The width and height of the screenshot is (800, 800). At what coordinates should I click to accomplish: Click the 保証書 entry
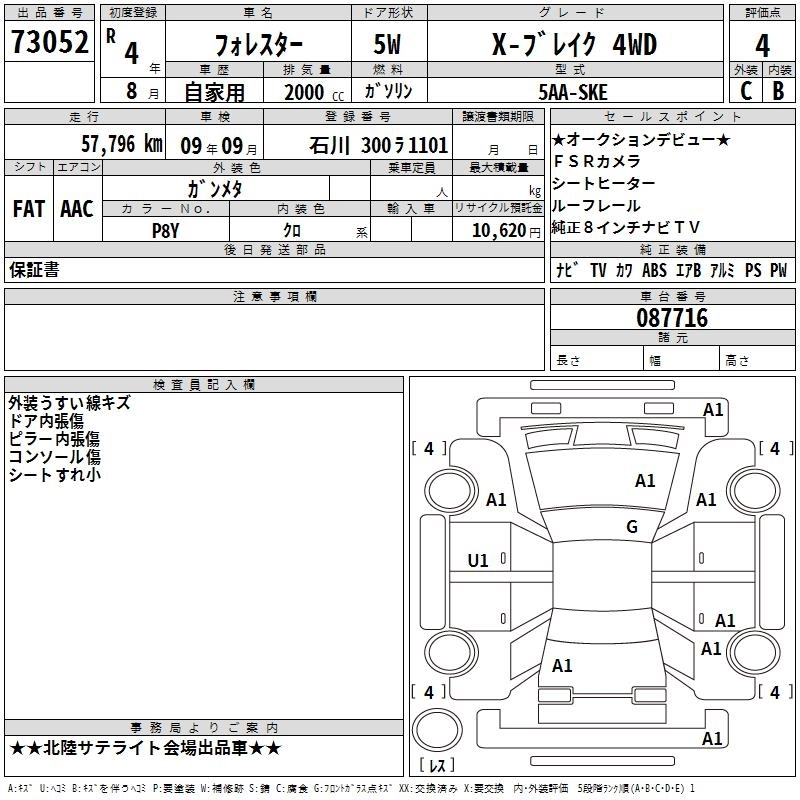pyautogui.click(x=34, y=270)
